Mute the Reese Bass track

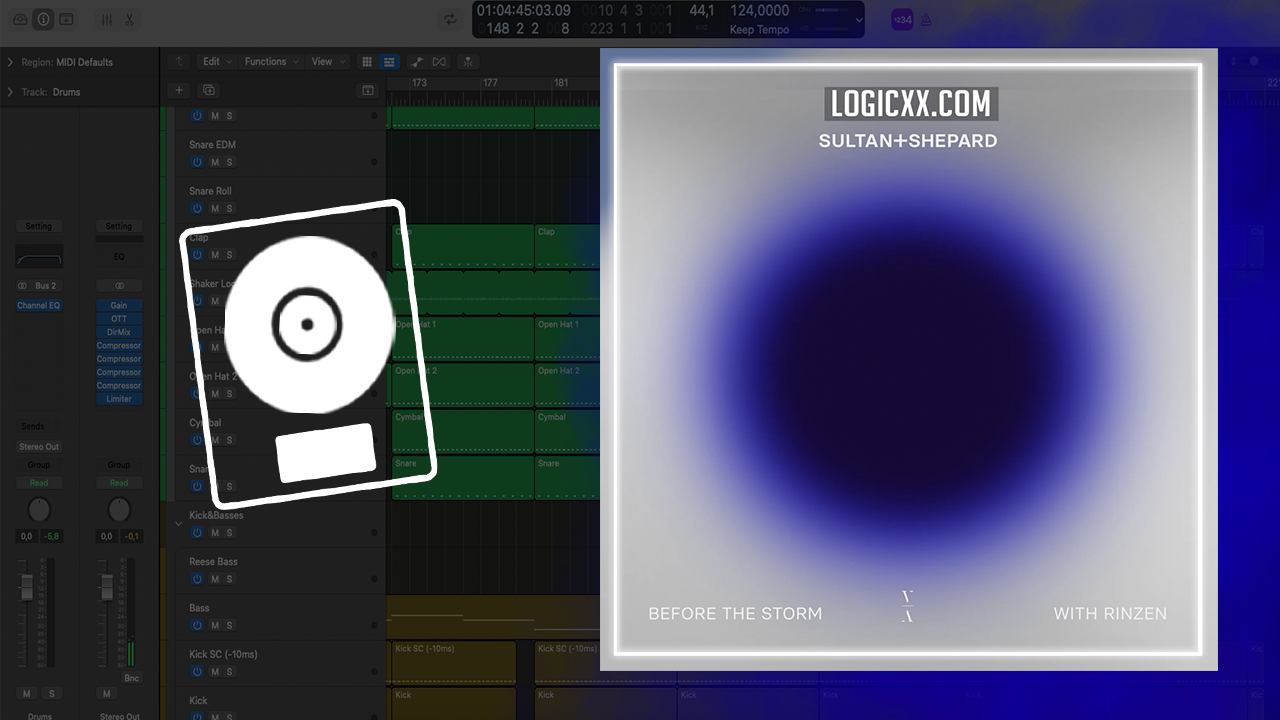214,579
